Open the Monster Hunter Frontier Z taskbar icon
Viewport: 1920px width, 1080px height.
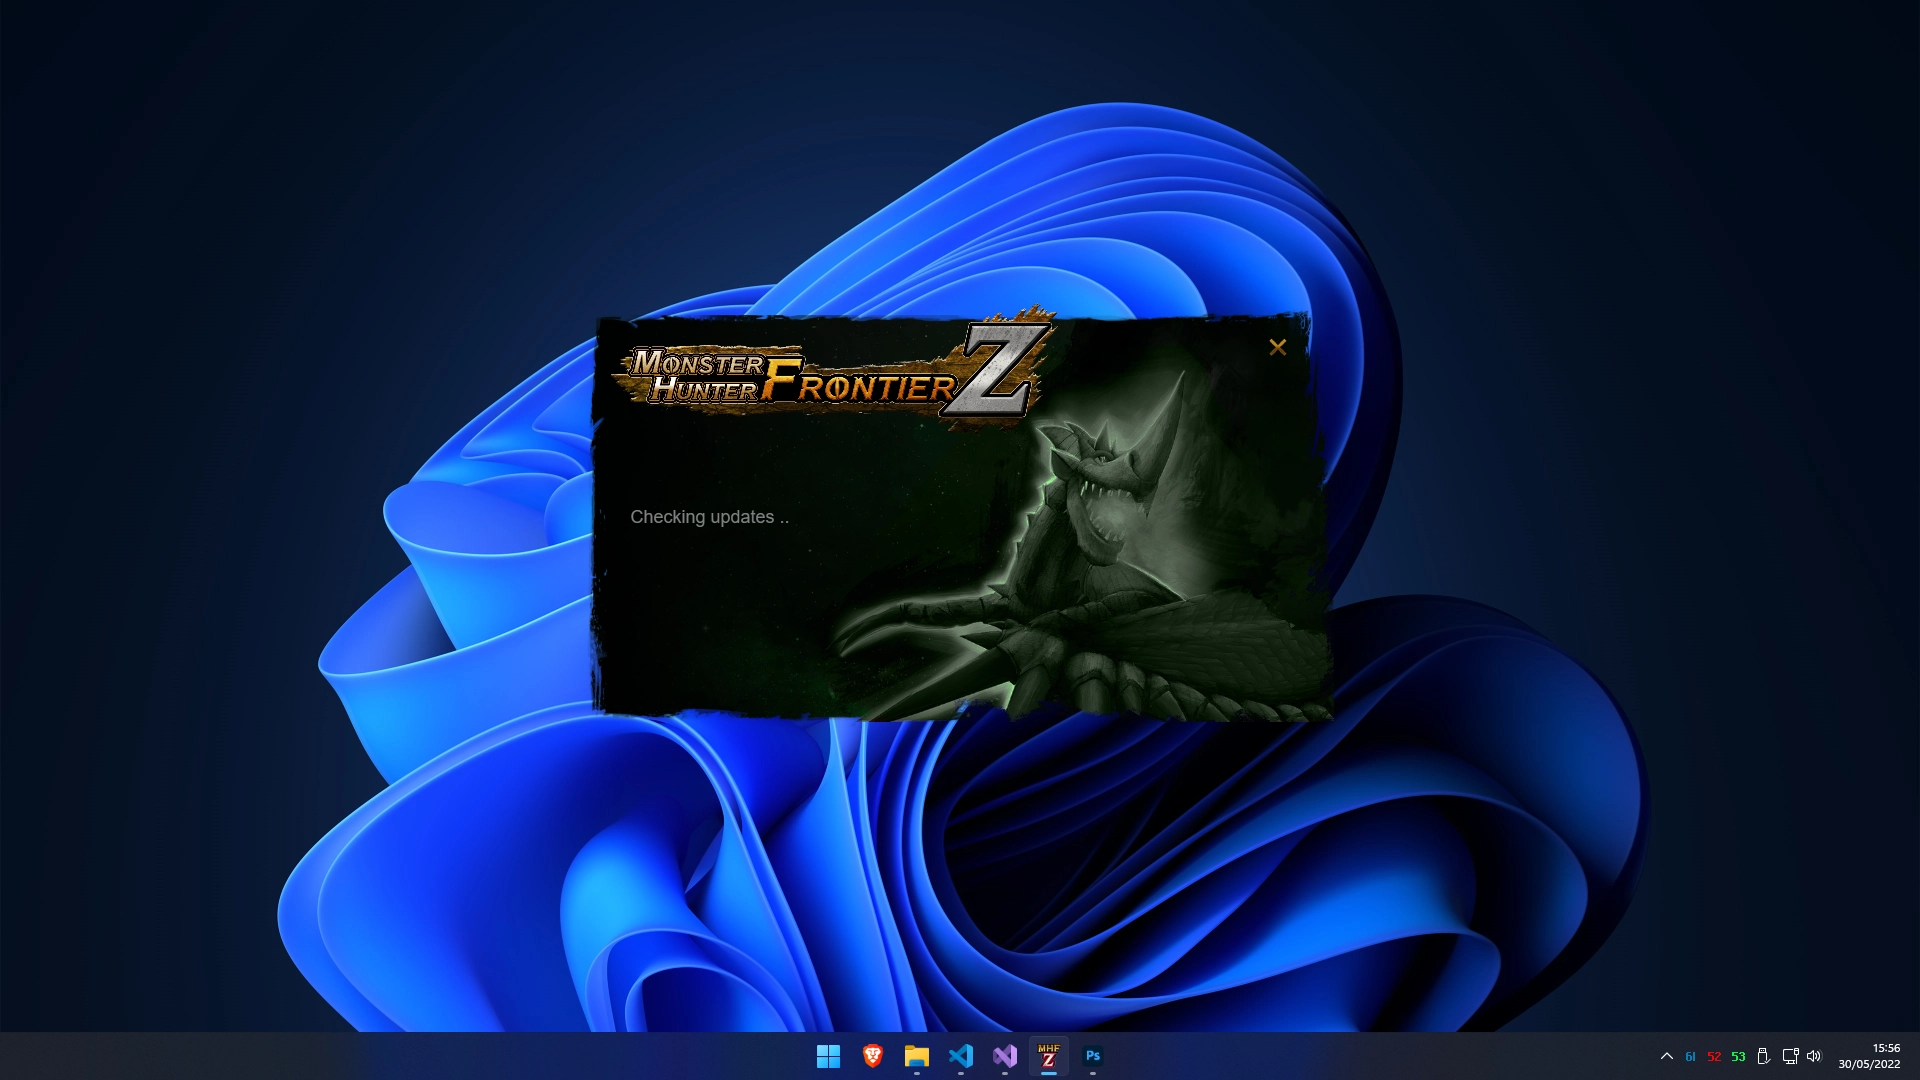click(1048, 1056)
